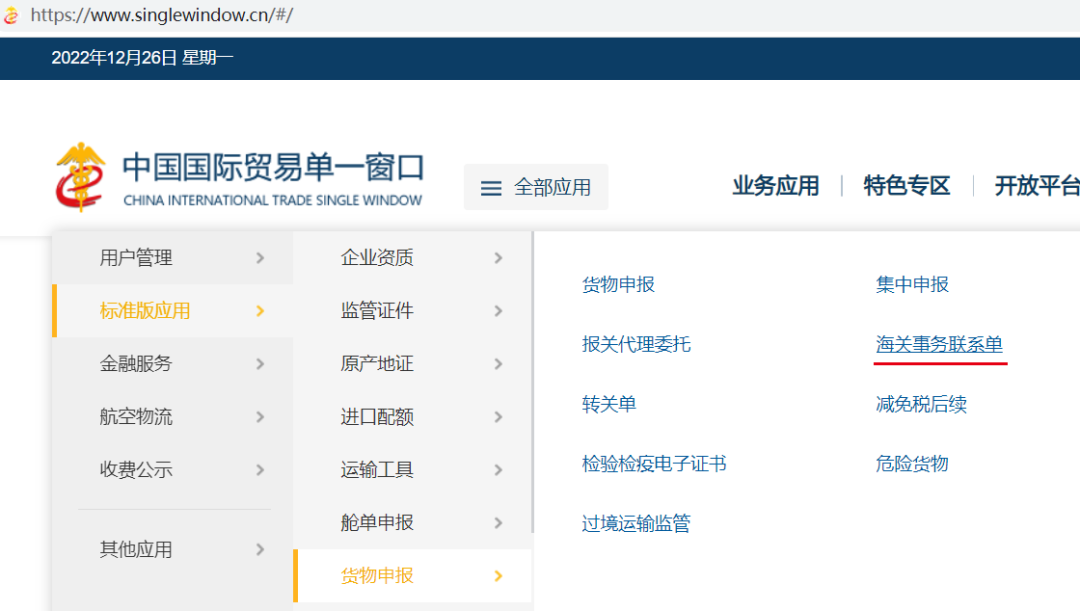Click the hamburger icon beside 全部应用
1080x611 pixels.
(490, 187)
